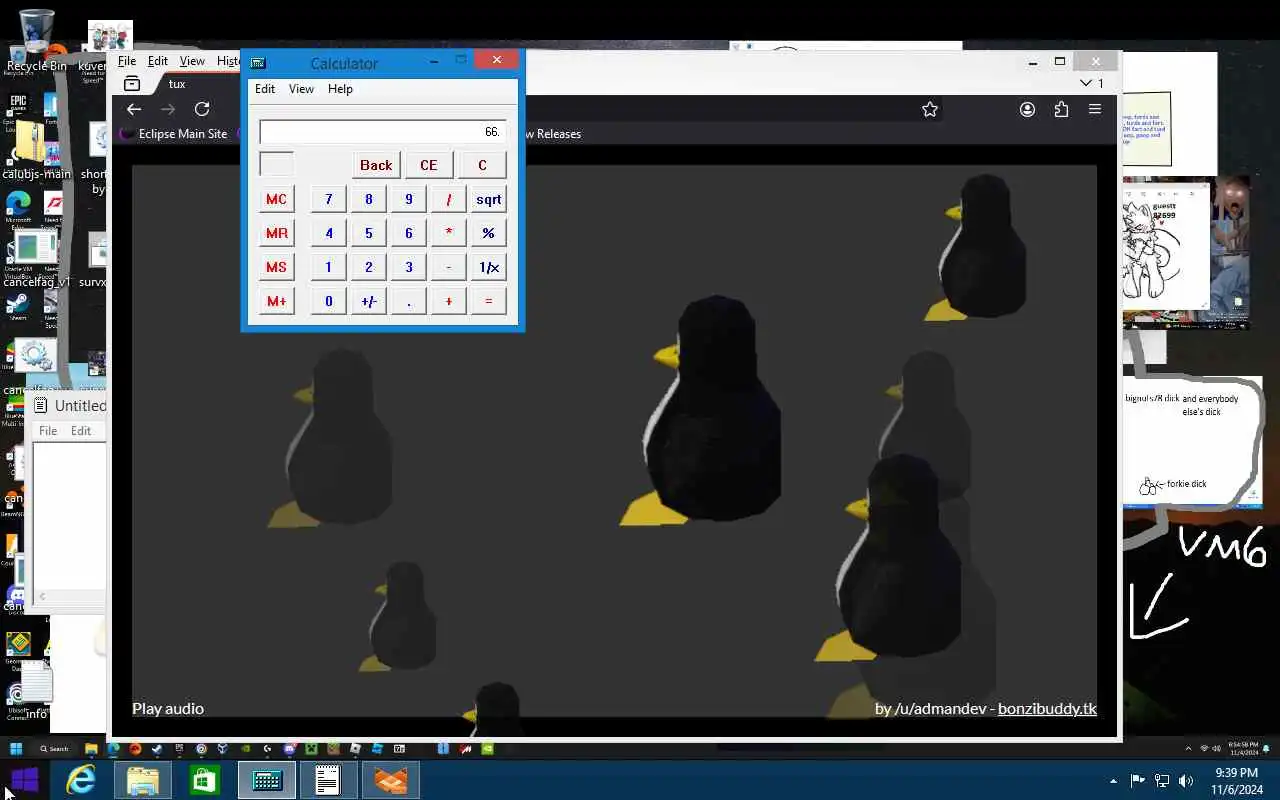Click the decimal point button
Viewport: 1280px width, 800px height.
pos(409,301)
